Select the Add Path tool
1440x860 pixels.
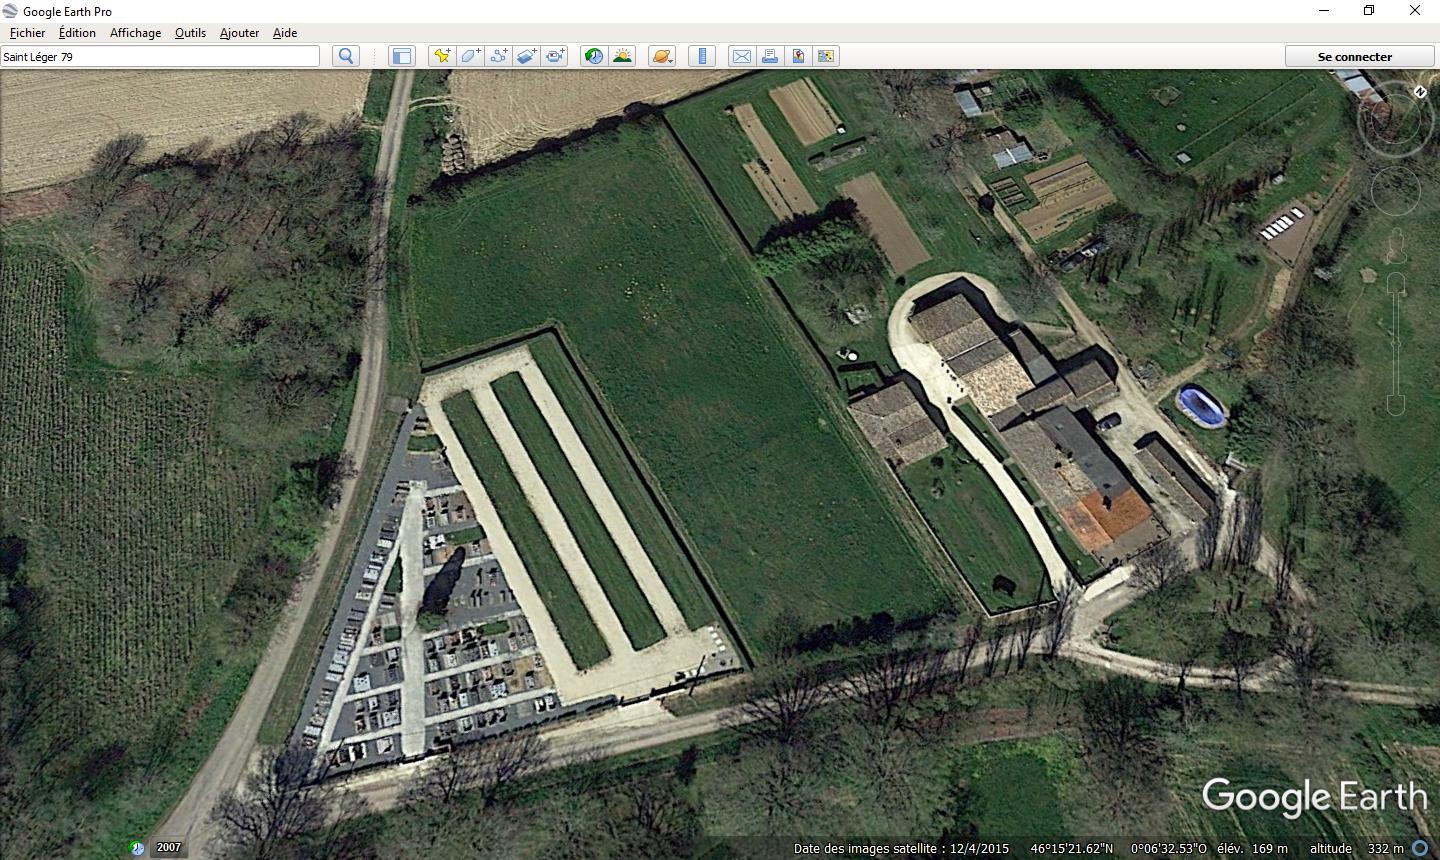(498, 56)
